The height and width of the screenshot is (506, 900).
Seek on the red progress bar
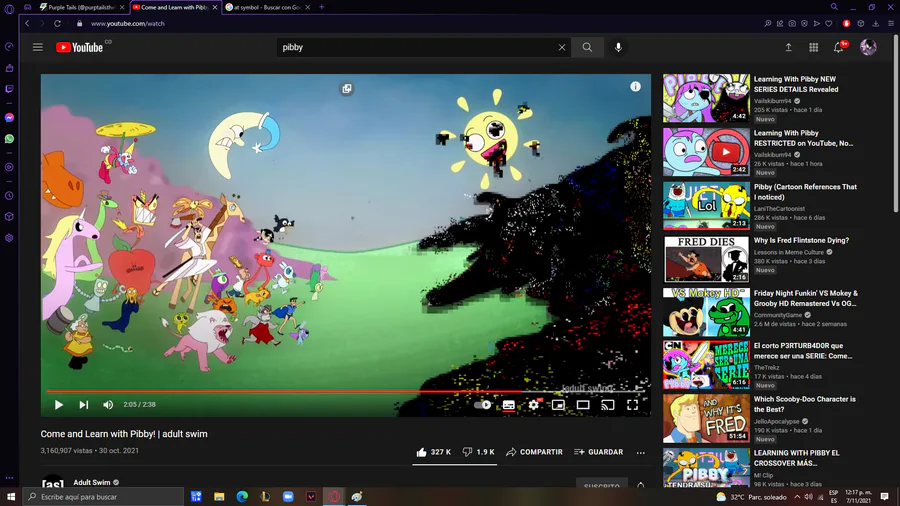click(346, 391)
